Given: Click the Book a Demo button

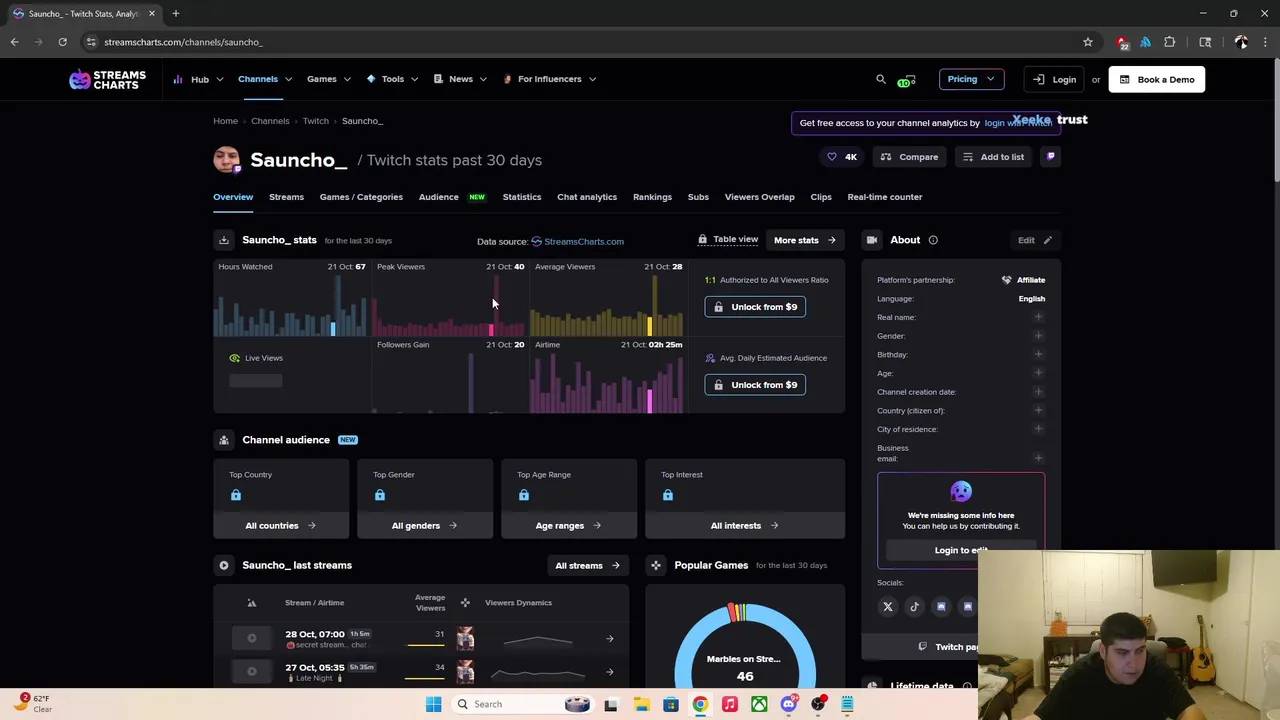Looking at the screenshot, I should coord(1157,79).
